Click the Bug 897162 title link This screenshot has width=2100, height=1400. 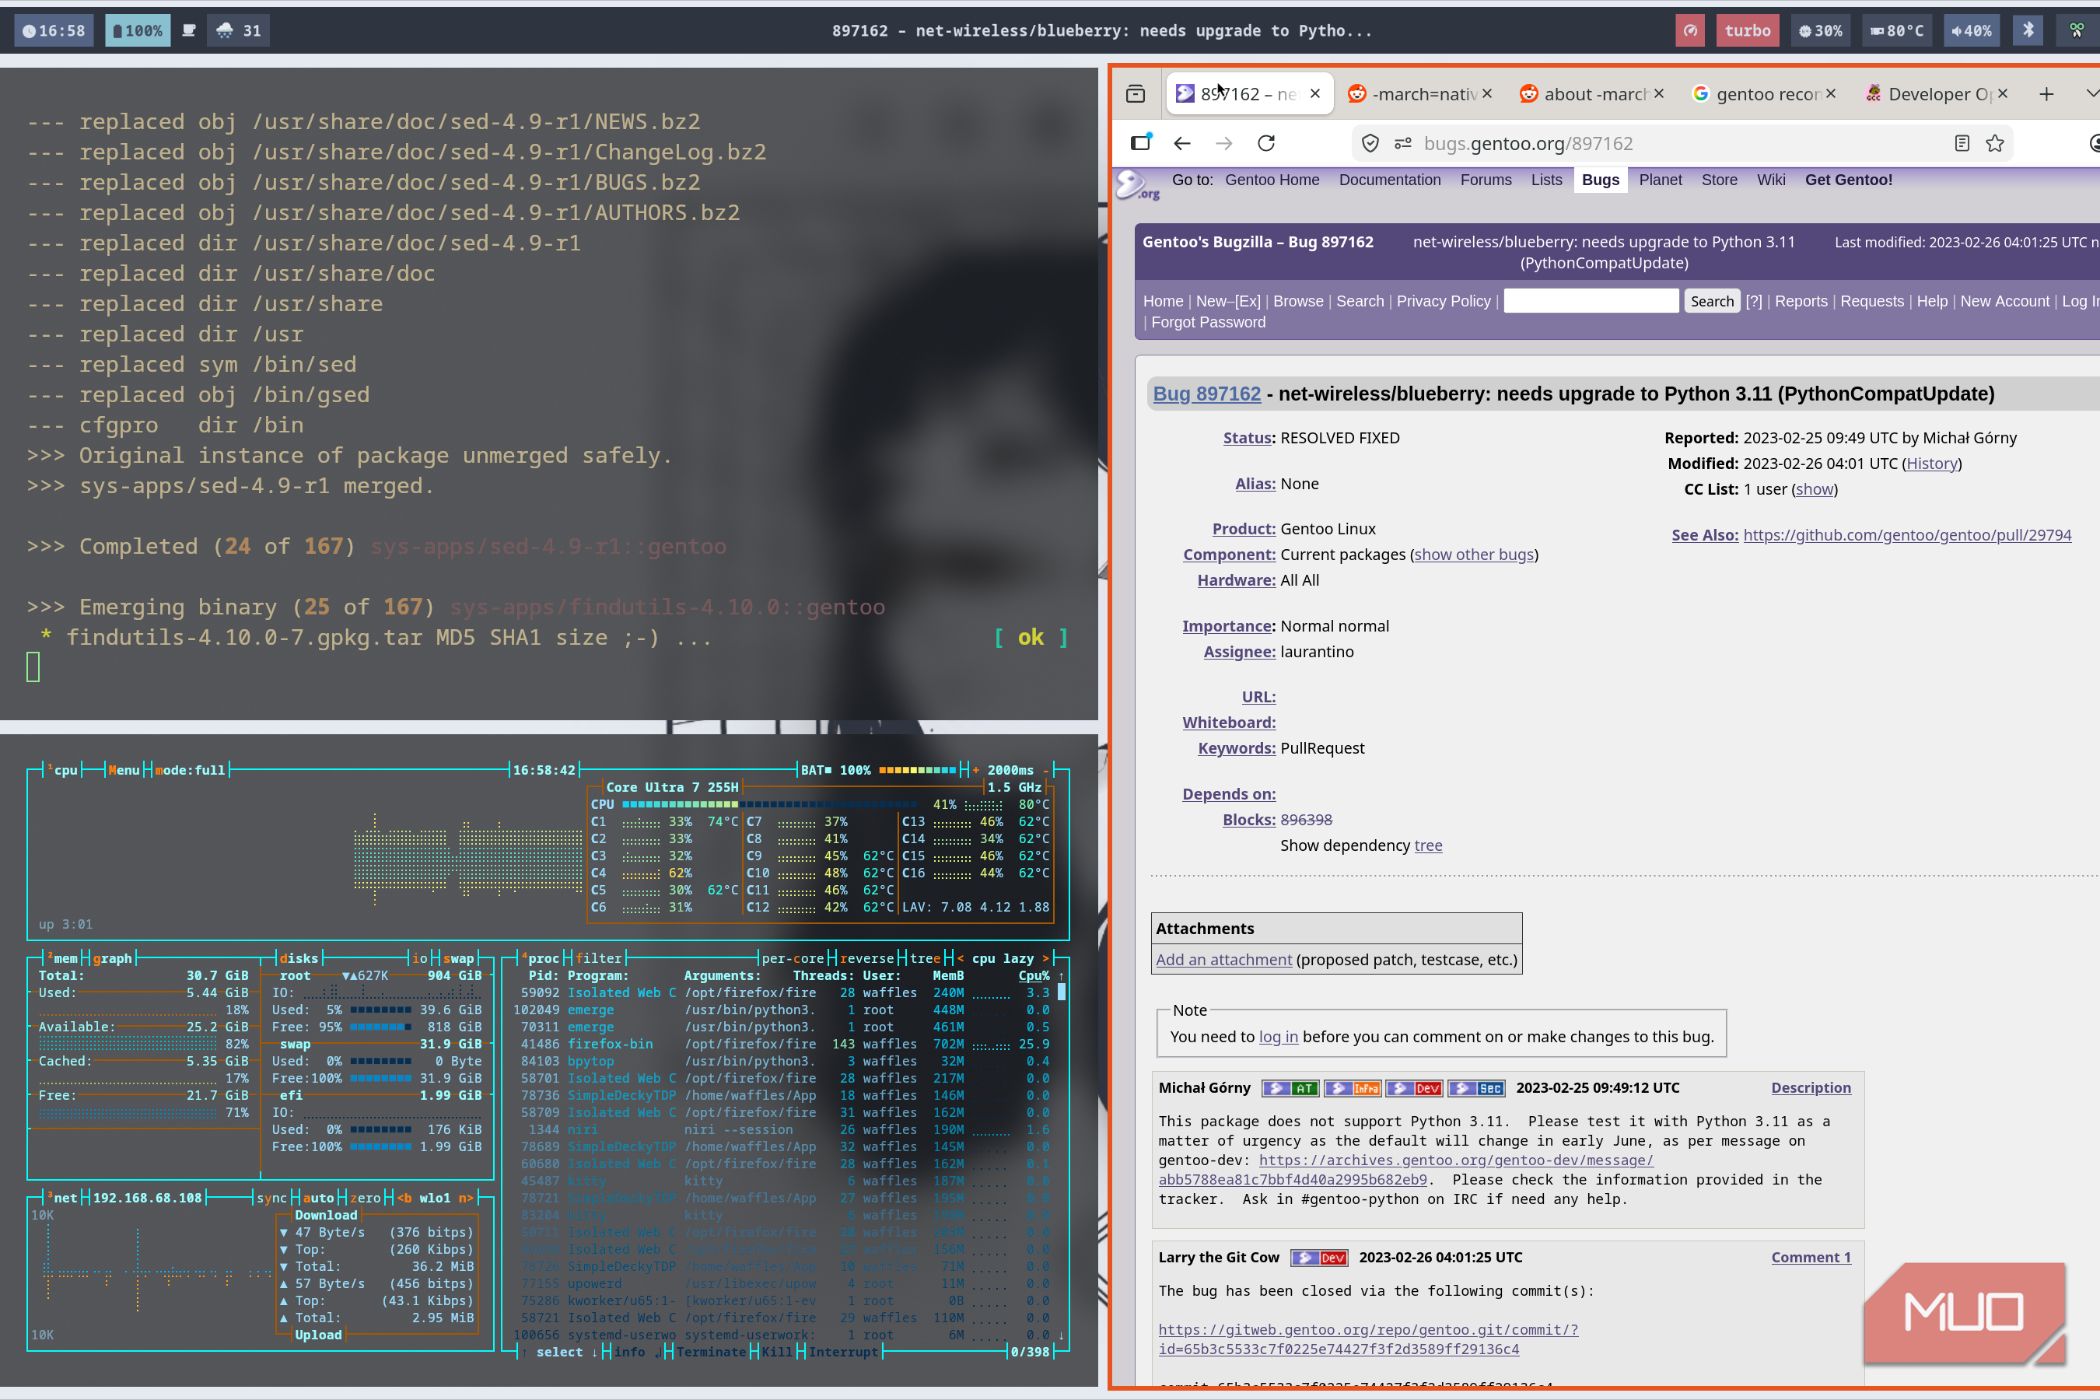[1207, 394]
